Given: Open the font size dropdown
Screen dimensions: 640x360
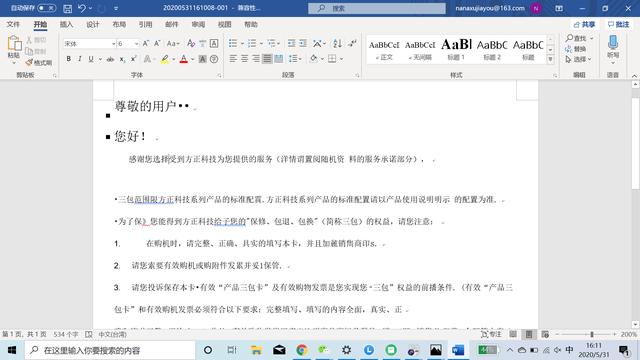Looking at the screenshot, I should click(x=136, y=44).
